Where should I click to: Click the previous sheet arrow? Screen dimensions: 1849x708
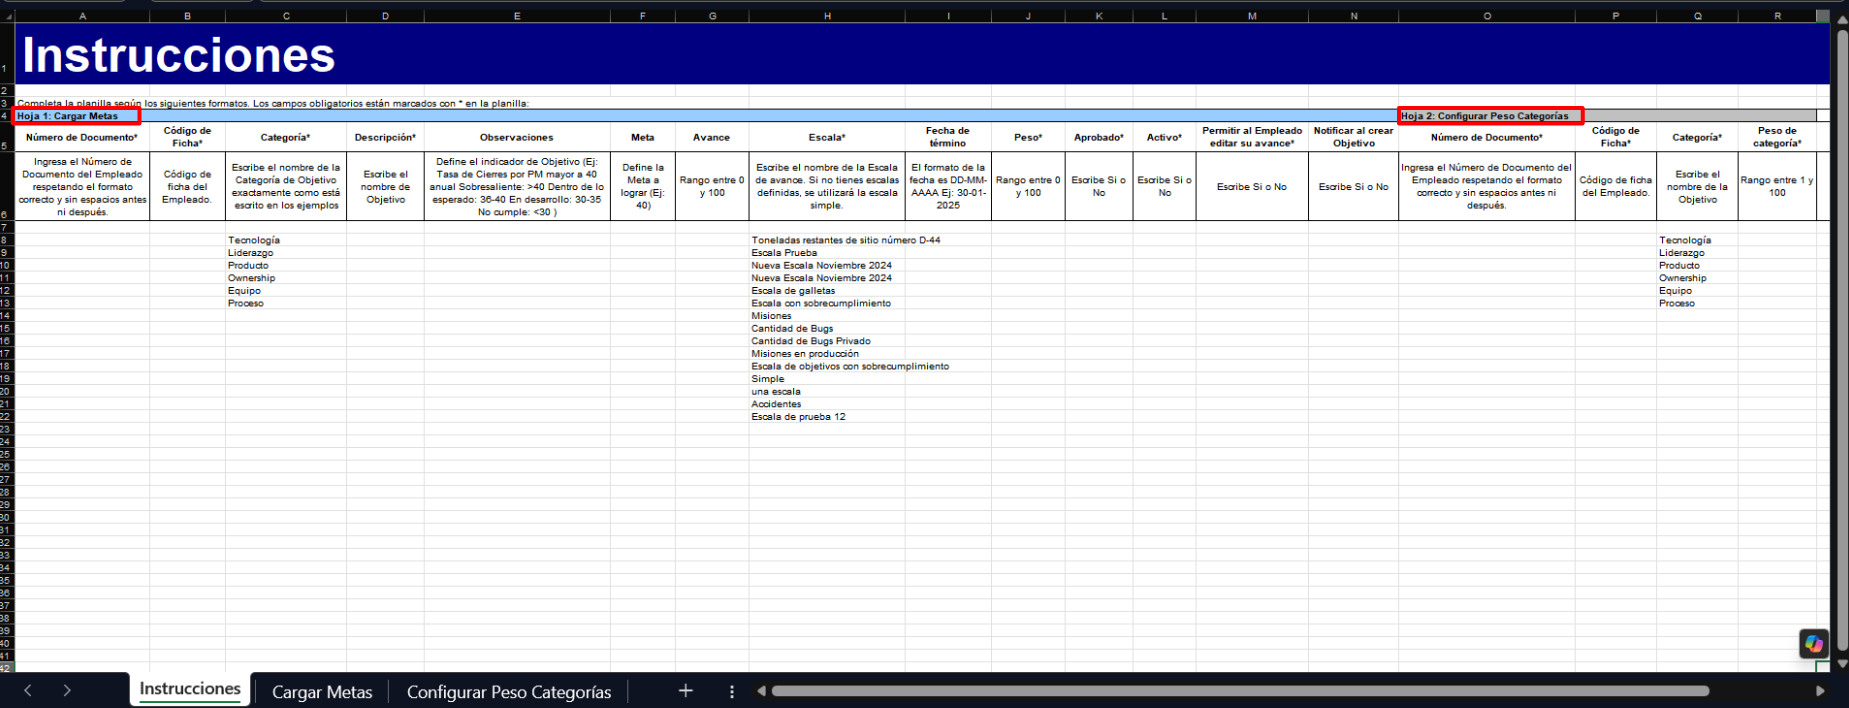click(x=28, y=691)
